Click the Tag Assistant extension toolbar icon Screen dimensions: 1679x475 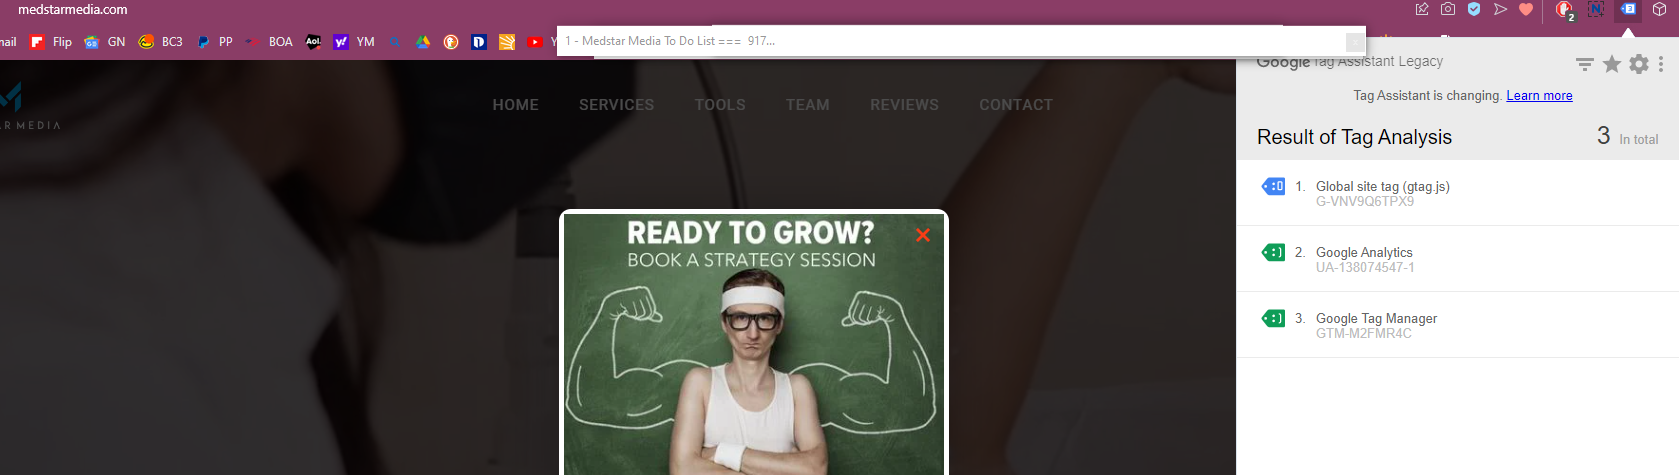point(1628,10)
